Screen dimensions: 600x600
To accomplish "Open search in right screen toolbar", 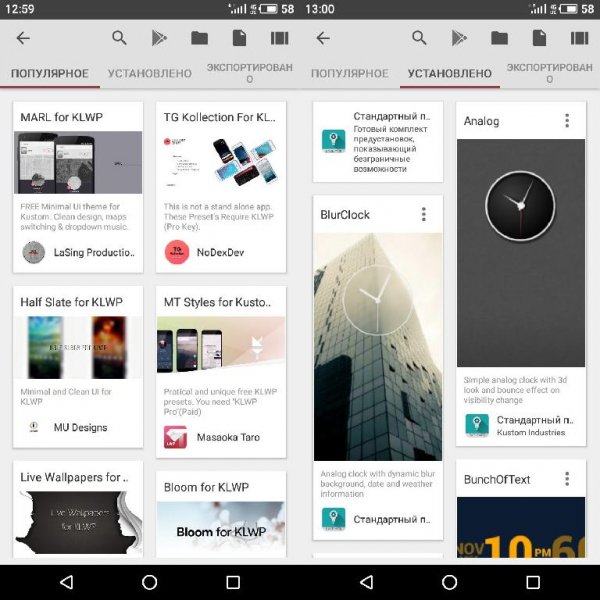I will 419,38.
